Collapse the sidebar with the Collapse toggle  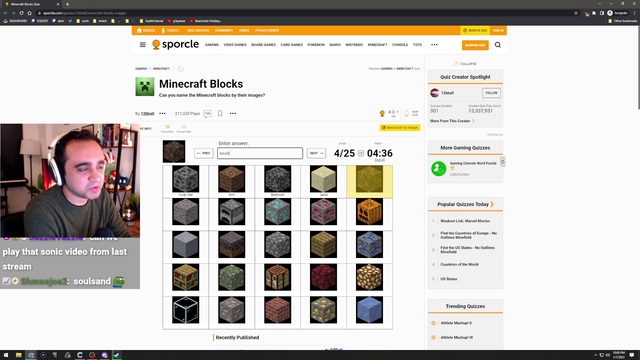point(465,64)
